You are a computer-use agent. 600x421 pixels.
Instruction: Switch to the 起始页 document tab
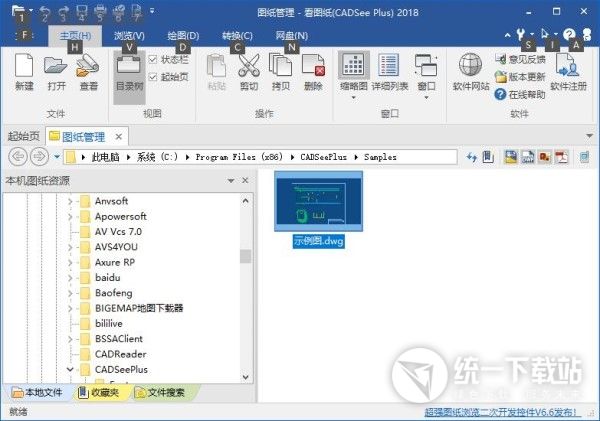(x=23, y=136)
